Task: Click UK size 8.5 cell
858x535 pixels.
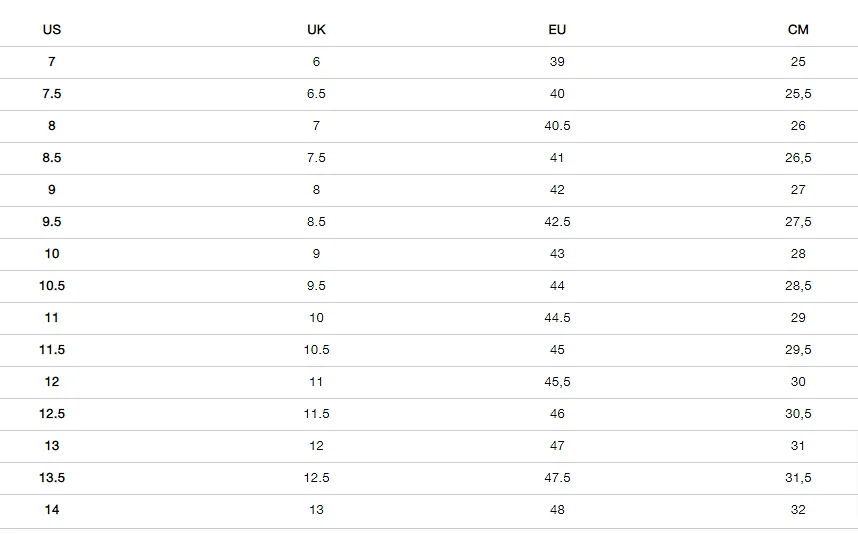Action: 316,222
